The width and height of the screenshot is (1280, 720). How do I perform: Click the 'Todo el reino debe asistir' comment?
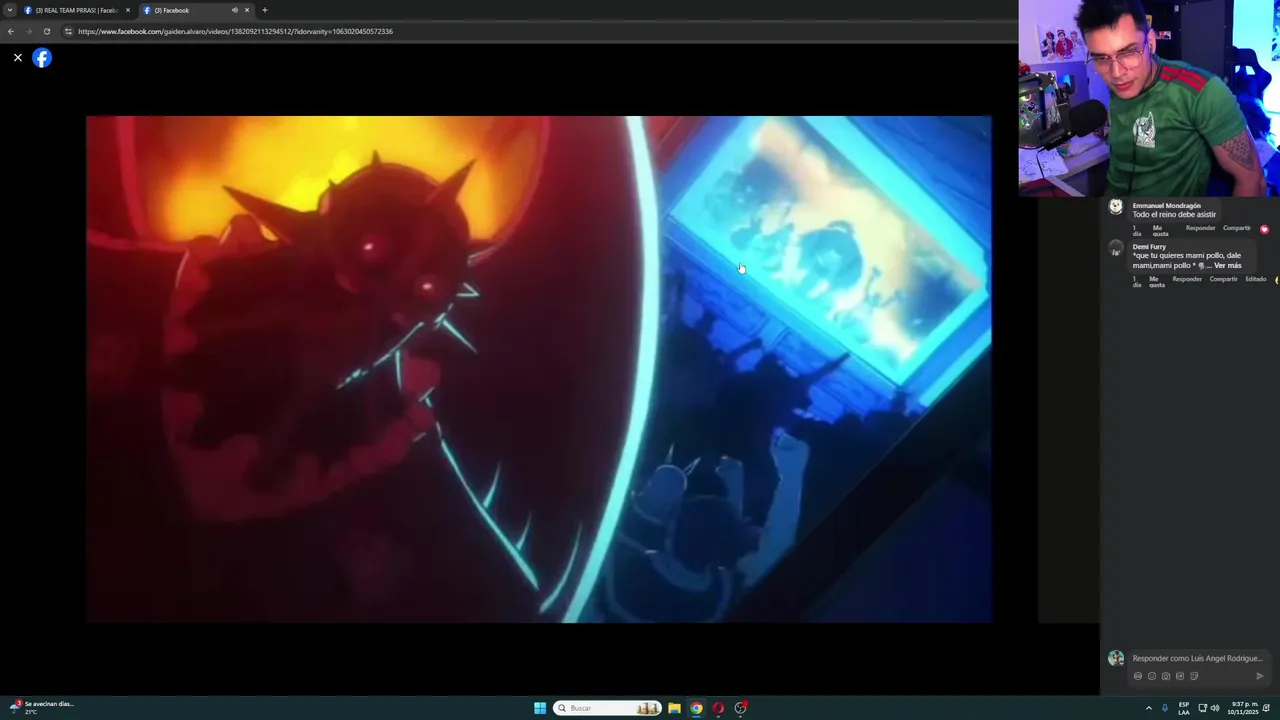(x=1174, y=215)
